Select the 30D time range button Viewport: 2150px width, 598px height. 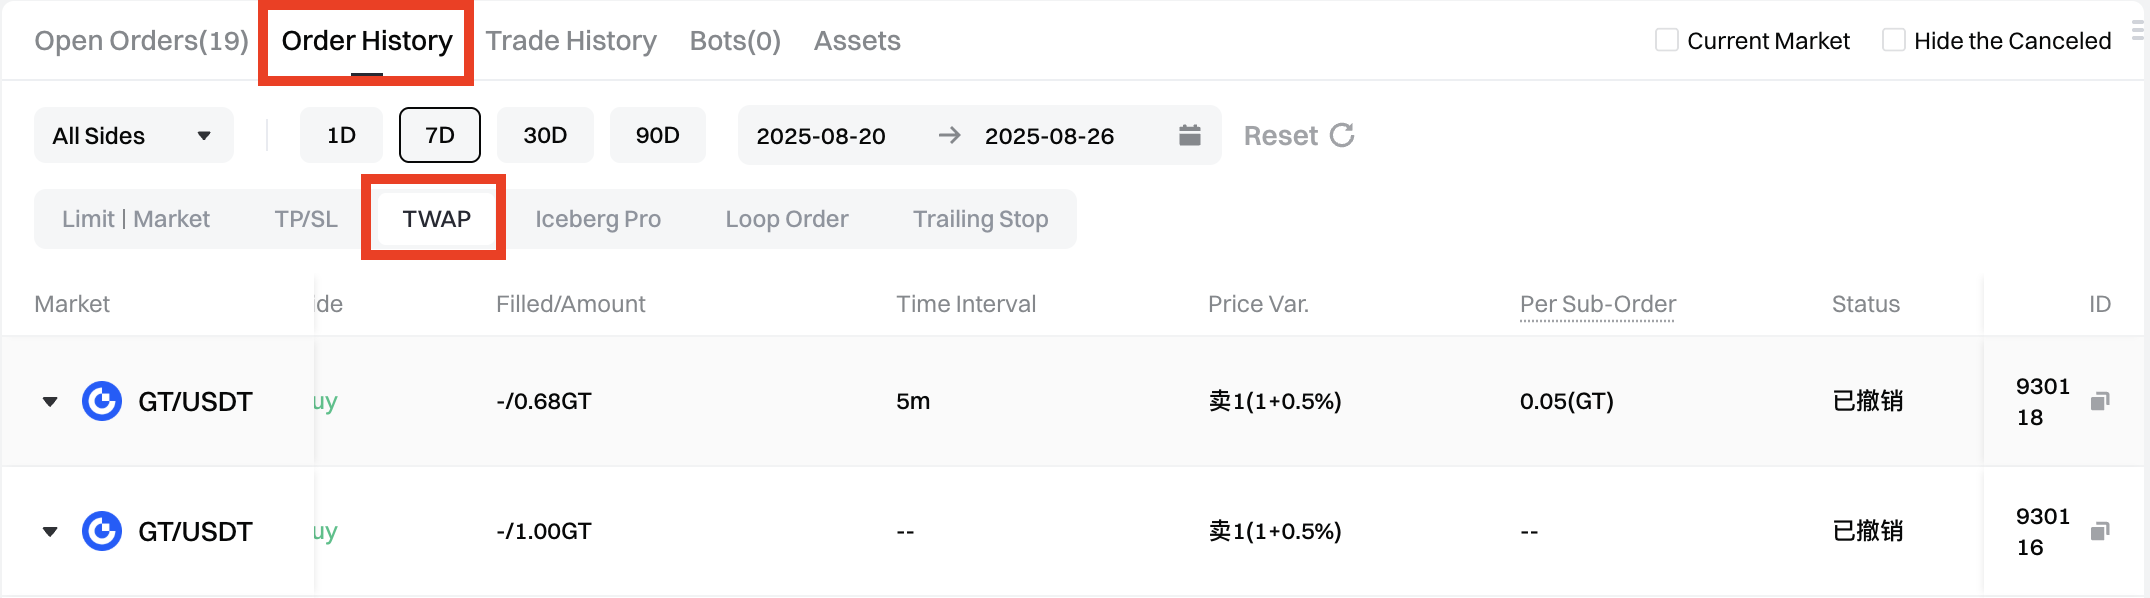coord(545,135)
